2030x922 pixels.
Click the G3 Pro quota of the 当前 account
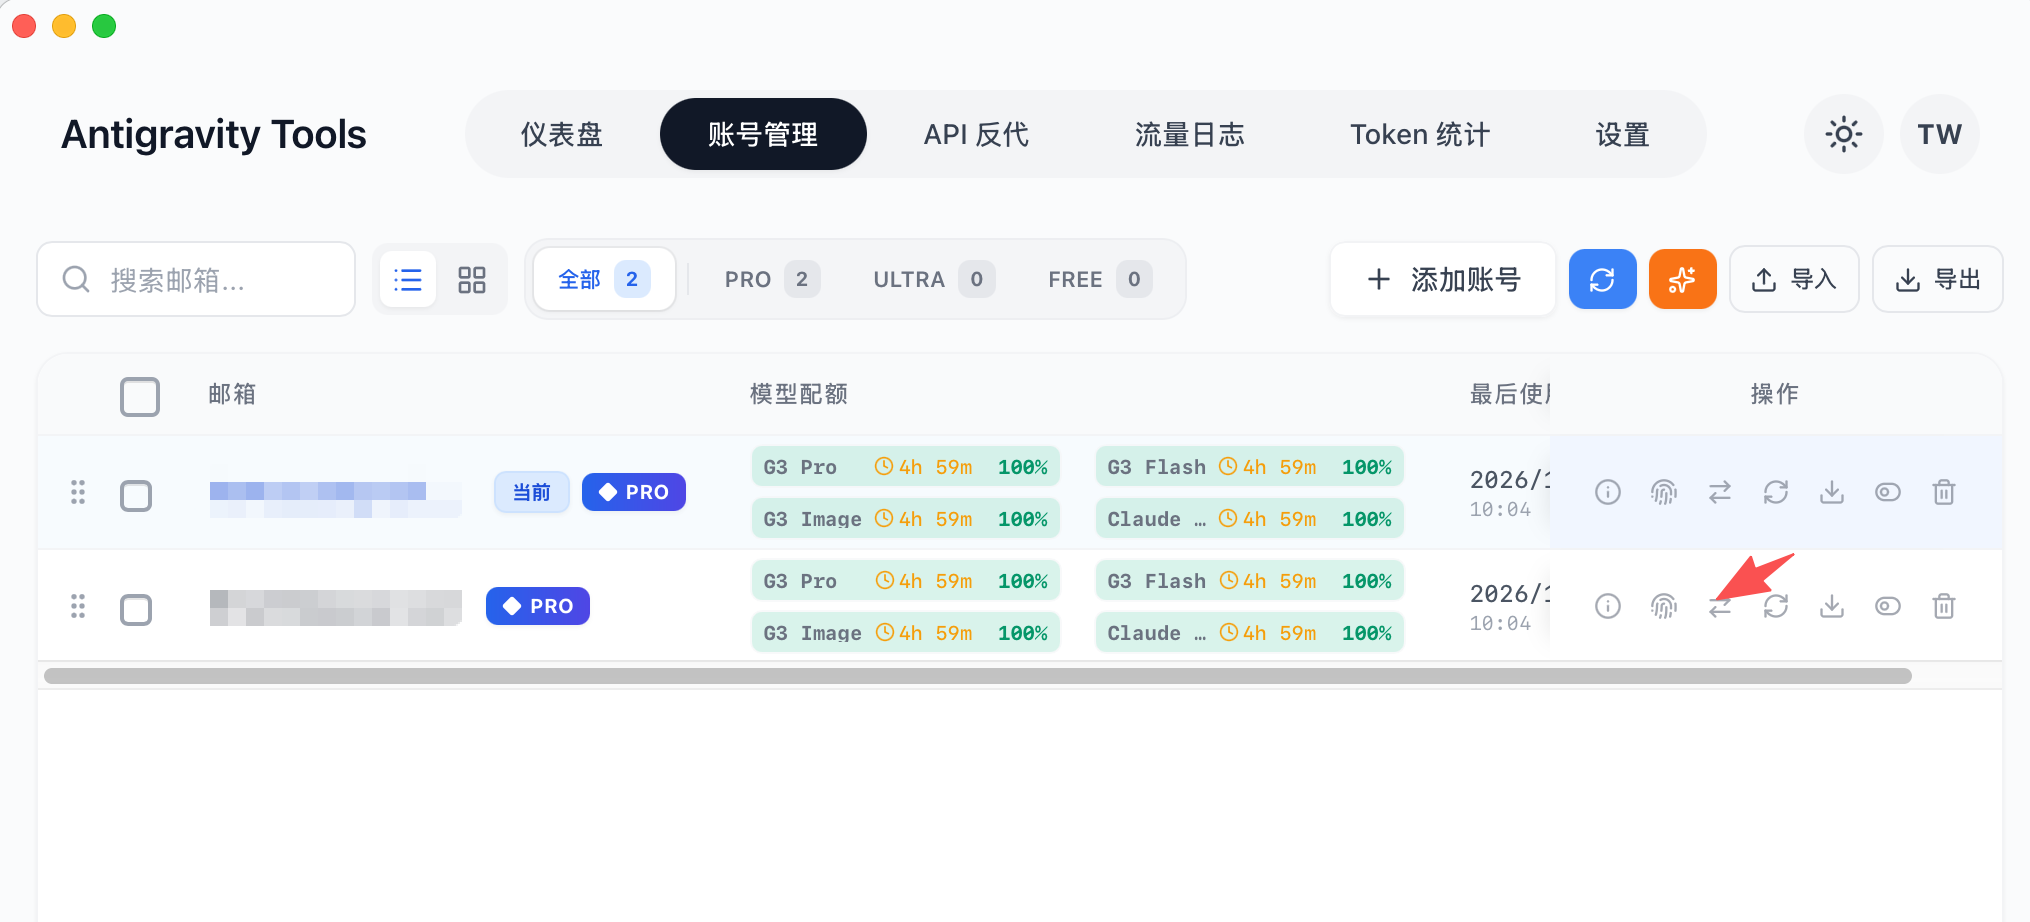pos(906,467)
